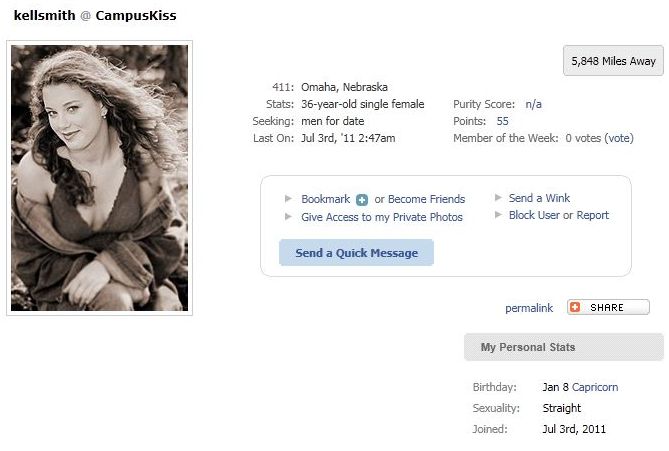
Task: Click the blue plus icon beside Bookmark
Action: (x=362, y=200)
